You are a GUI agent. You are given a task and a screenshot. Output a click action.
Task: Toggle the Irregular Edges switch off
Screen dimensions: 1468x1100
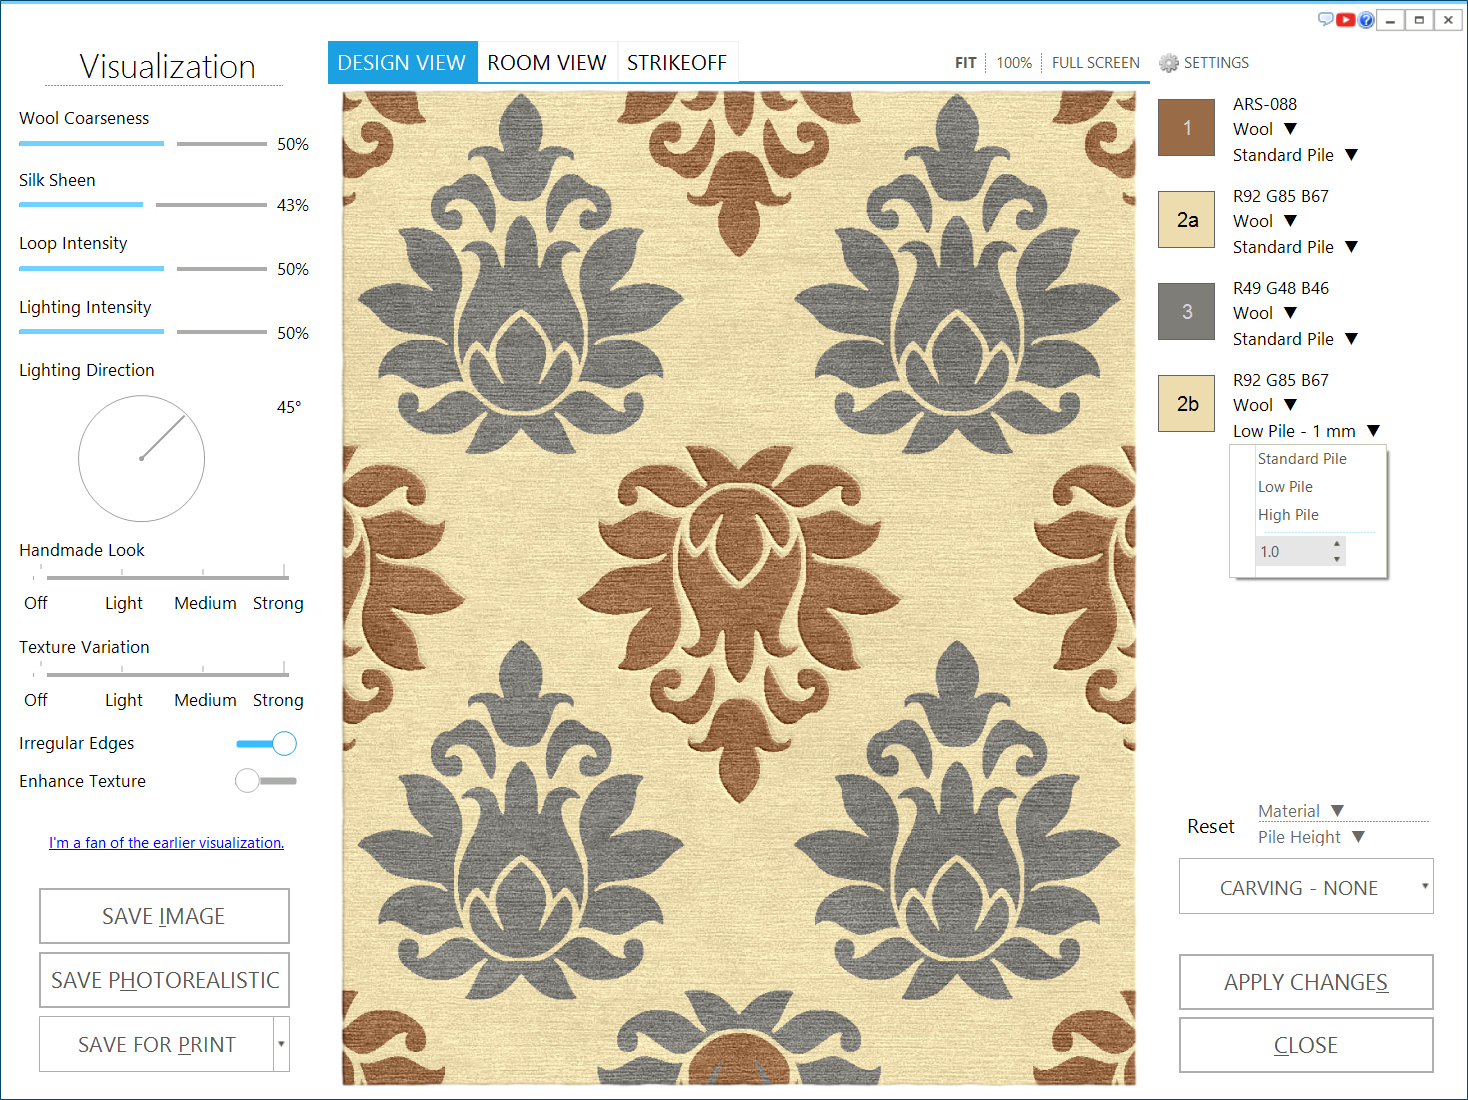click(267, 744)
